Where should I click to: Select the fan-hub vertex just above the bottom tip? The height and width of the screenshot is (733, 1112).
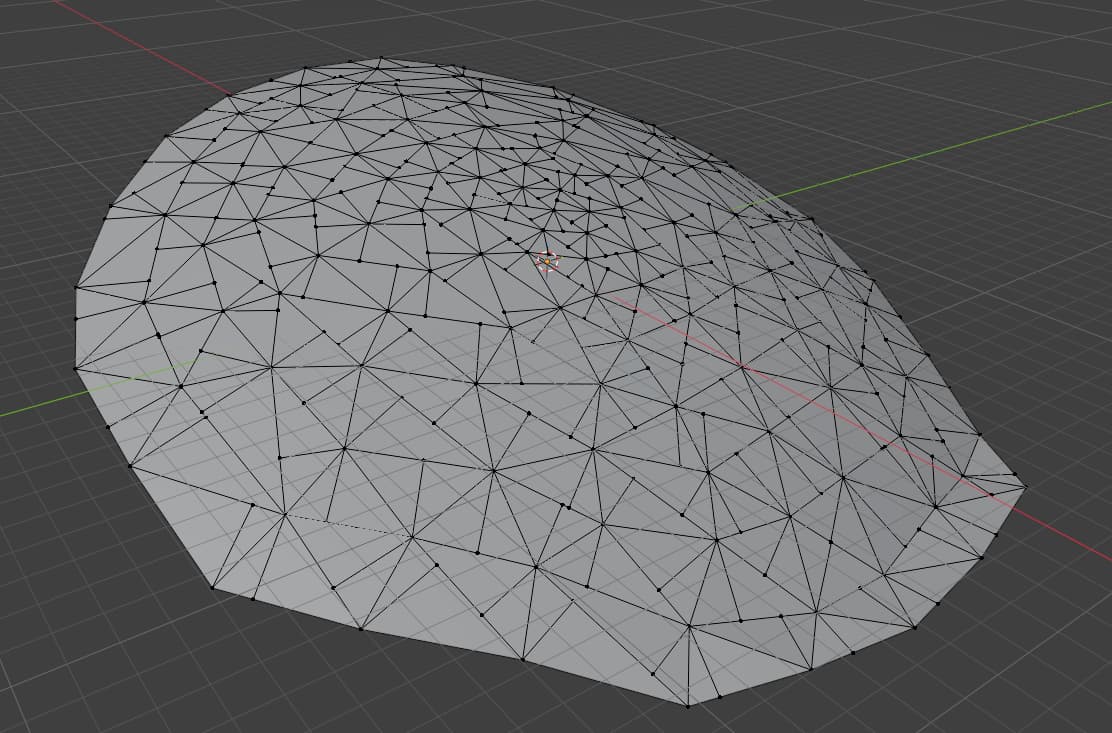(689, 625)
